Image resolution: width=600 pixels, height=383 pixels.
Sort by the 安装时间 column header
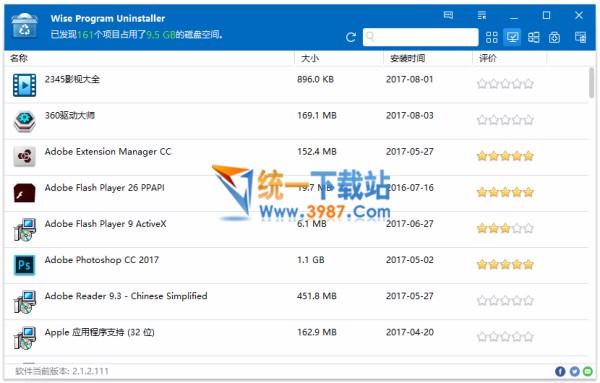[408, 58]
